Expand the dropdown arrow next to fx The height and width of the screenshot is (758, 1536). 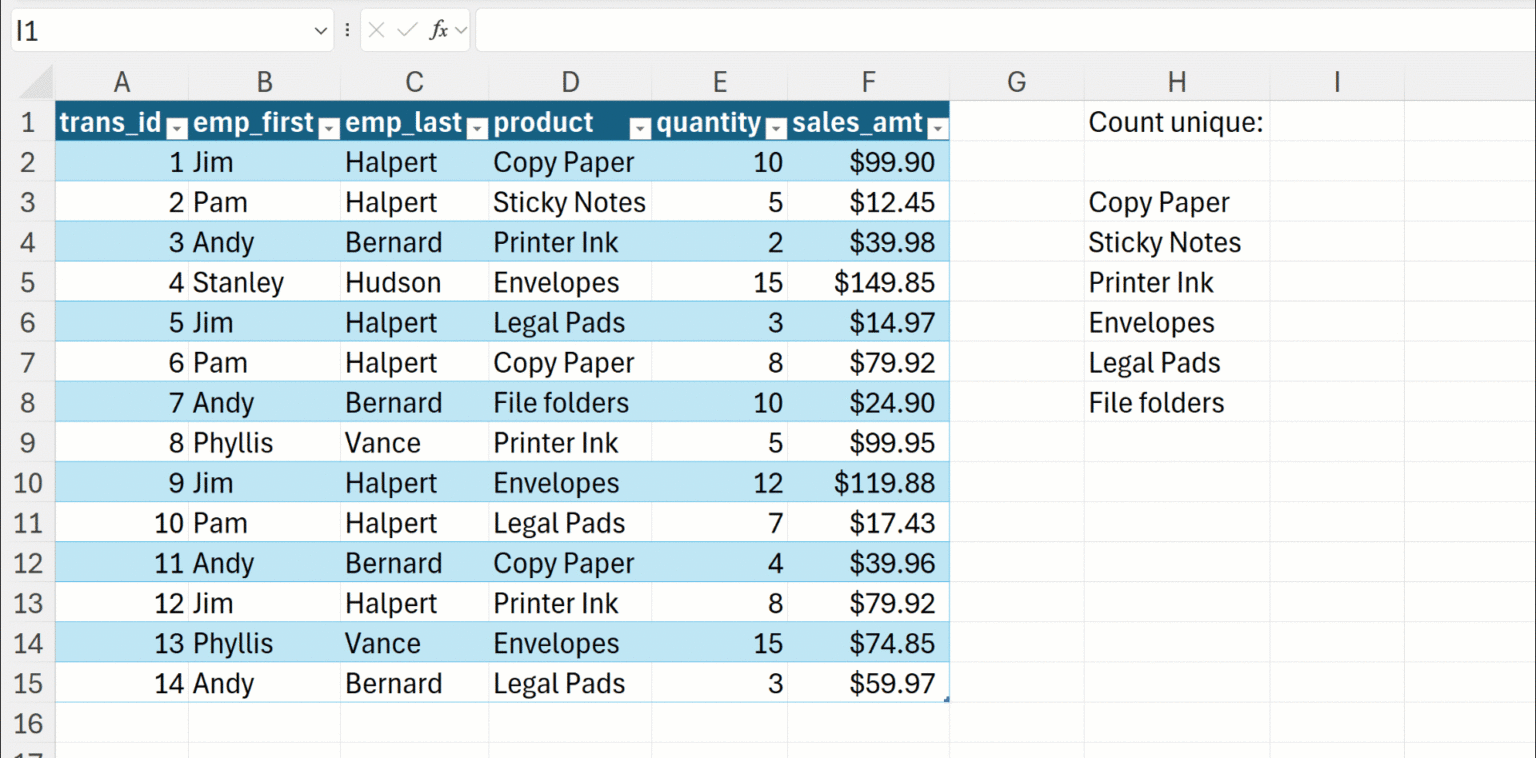tap(461, 31)
